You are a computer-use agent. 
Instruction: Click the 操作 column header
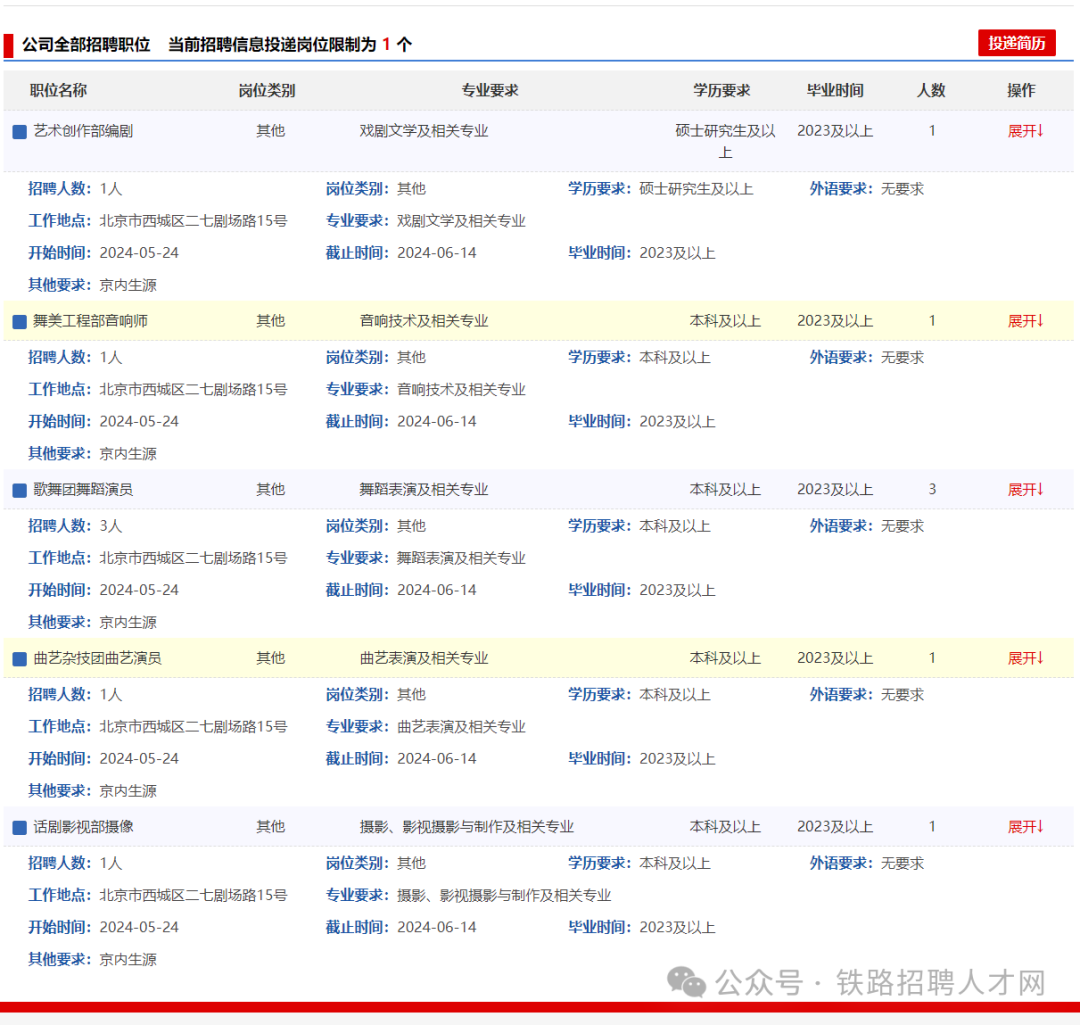(1021, 90)
